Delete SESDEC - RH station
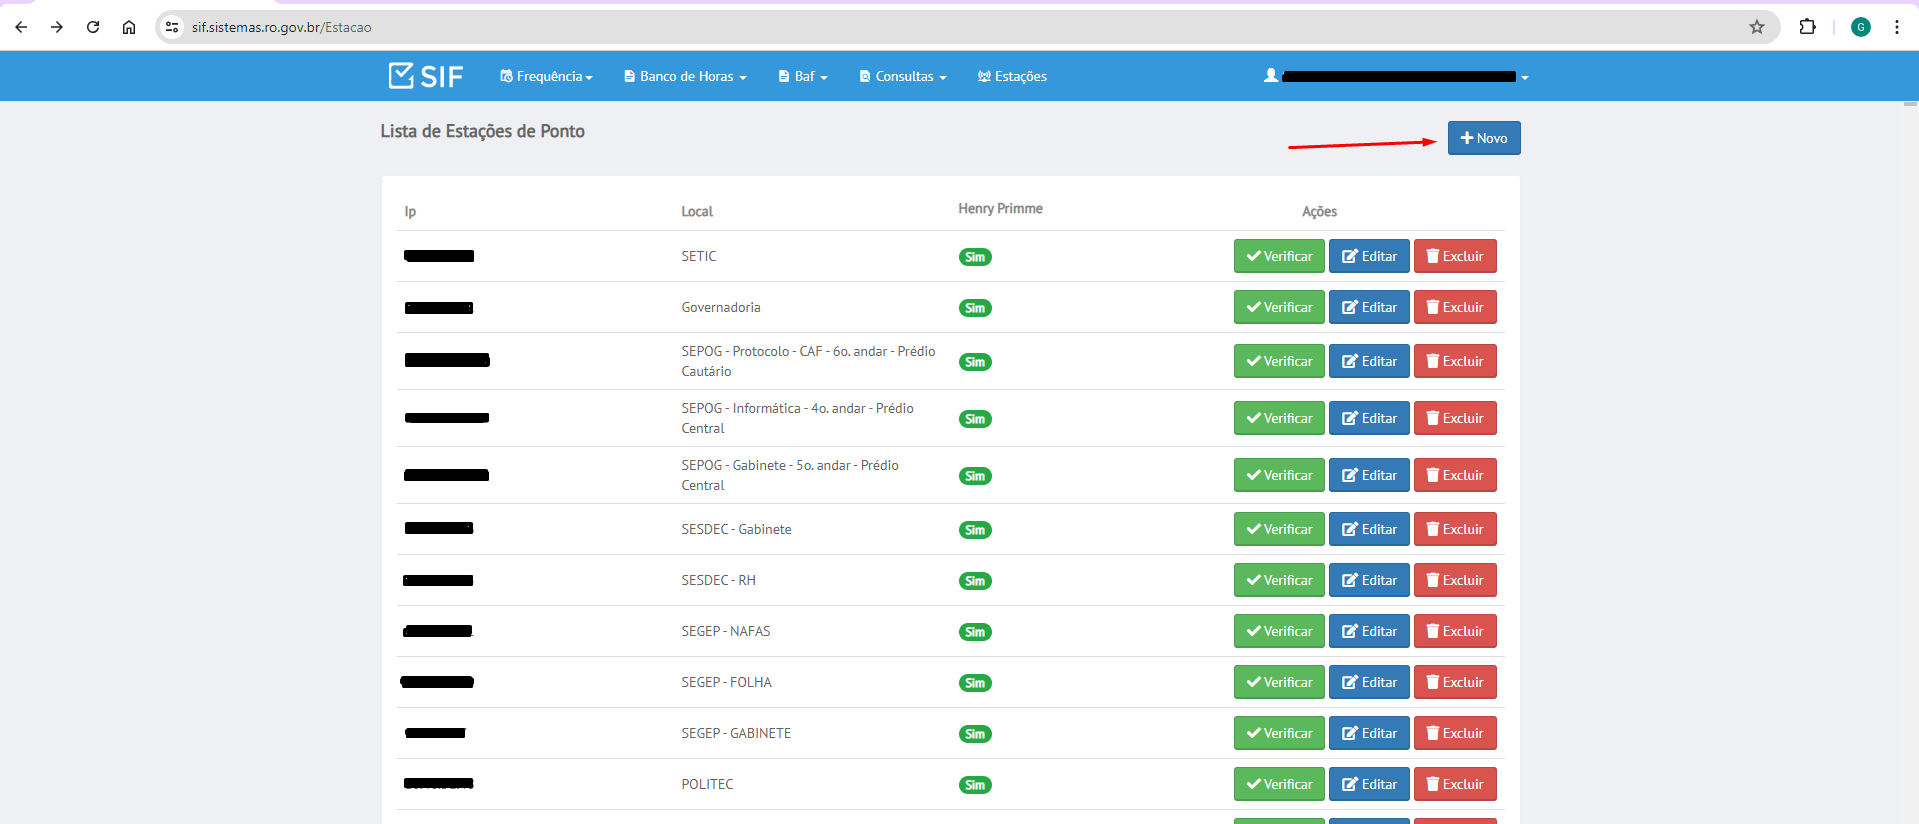Viewport: 1919px width, 824px height. (1455, 580)
